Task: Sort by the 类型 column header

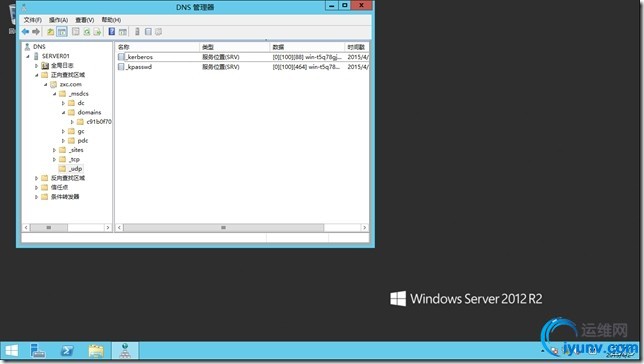Action: pos(235,47)
